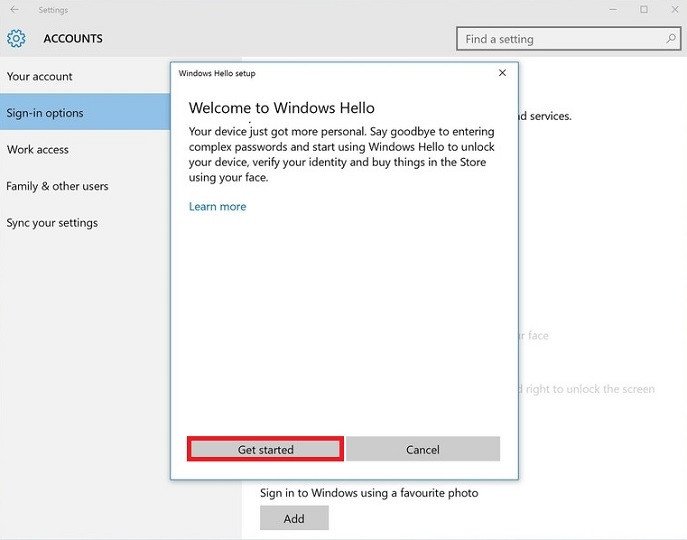The image size is (687, 540).
Task: Click the 'Welcome to Windows Hello' heading
Action: click(x=281, y=108)
